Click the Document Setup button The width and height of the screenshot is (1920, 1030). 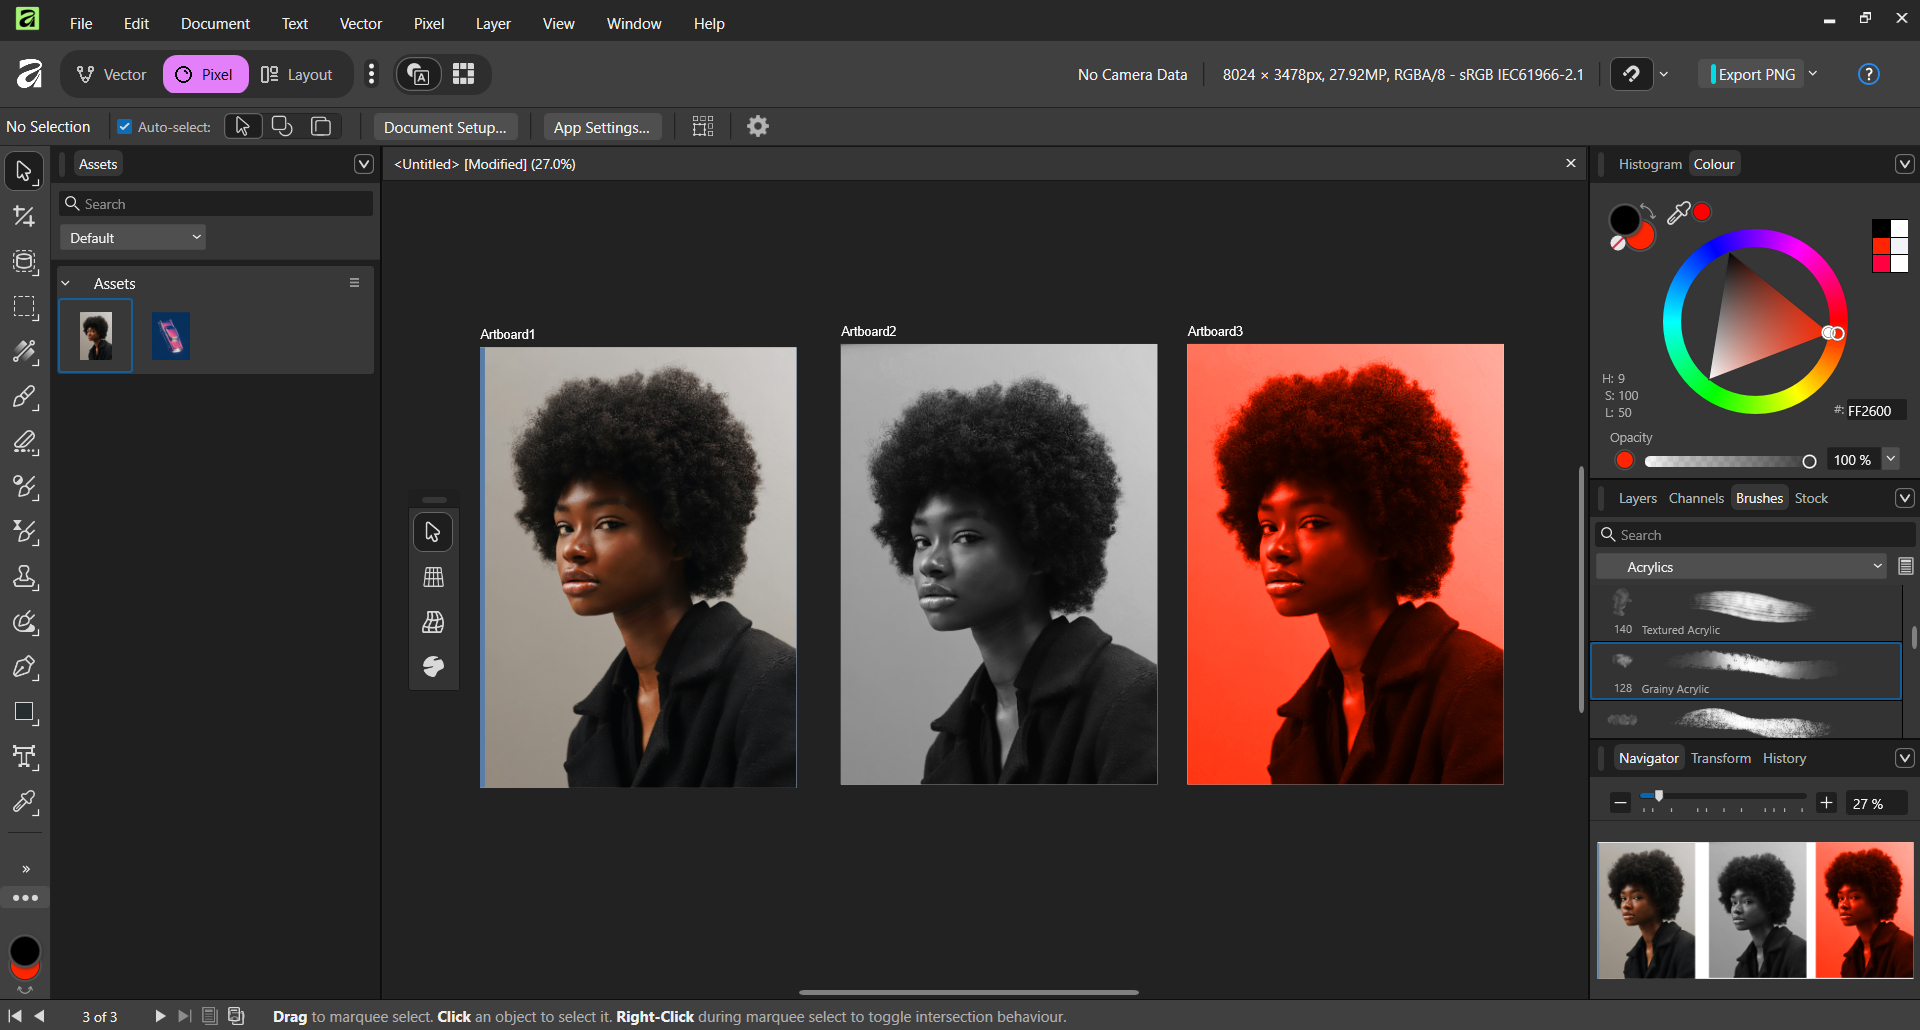pyautogui.click(x=445, y=127)
